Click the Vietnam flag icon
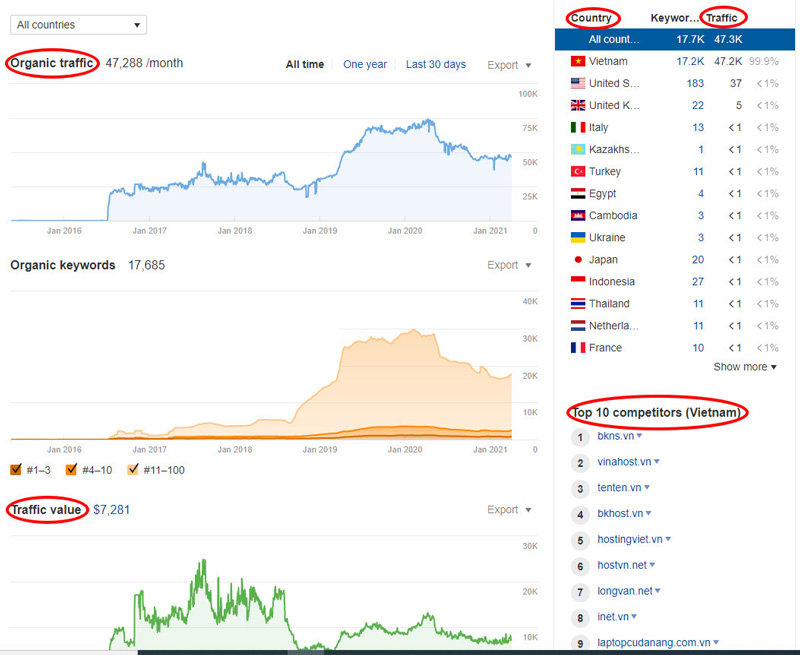 click(x=578, y=61)
